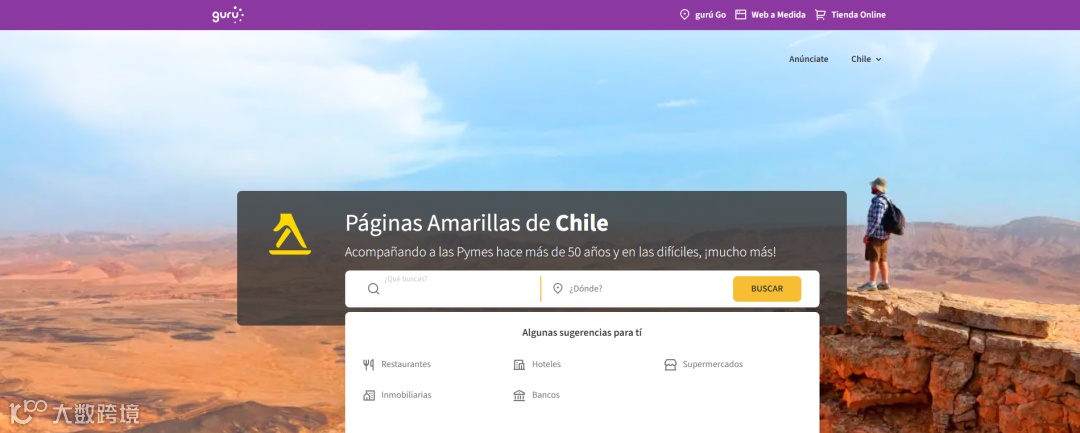This screenshot has width=1080, height=433.
Task: Click the Hoteles building icon
Action: point(519,365)
